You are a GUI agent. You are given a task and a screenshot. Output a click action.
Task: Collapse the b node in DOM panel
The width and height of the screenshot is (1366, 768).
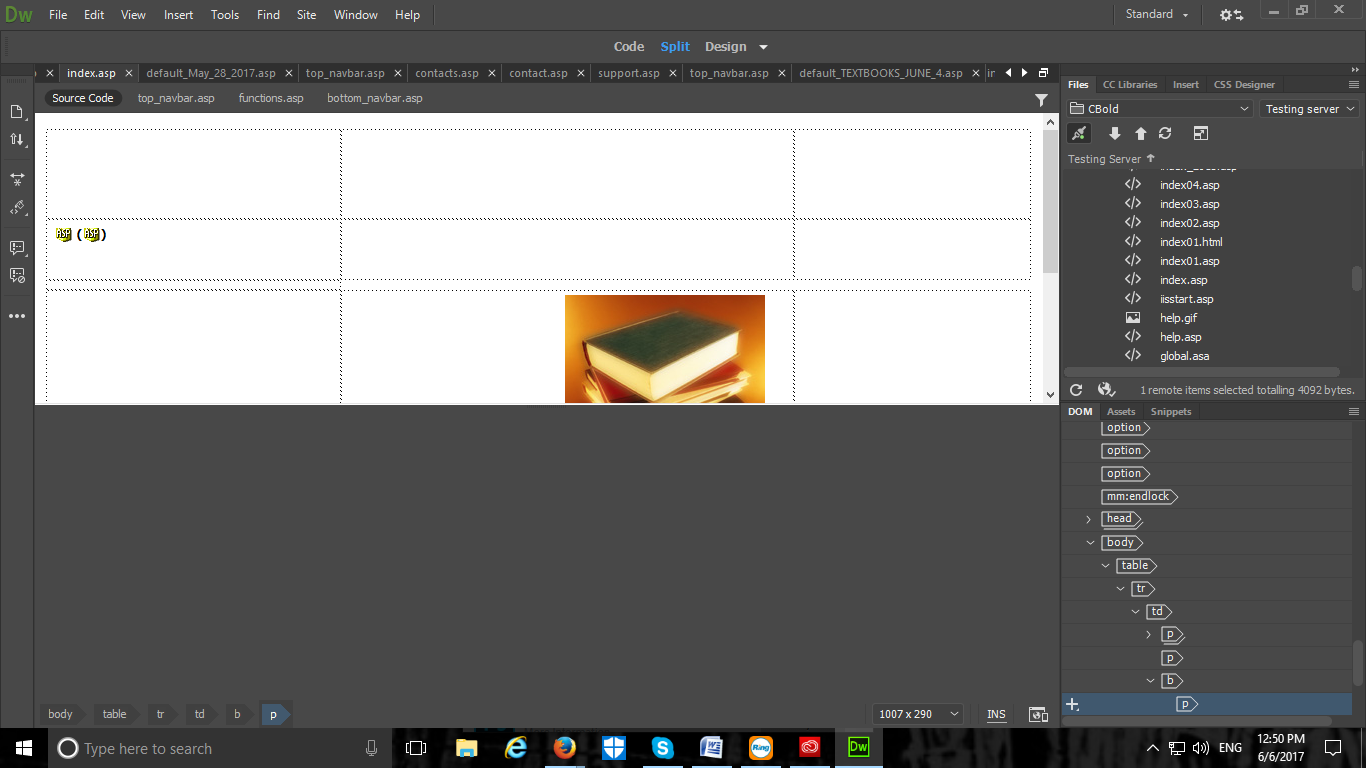click(1150, 681)
